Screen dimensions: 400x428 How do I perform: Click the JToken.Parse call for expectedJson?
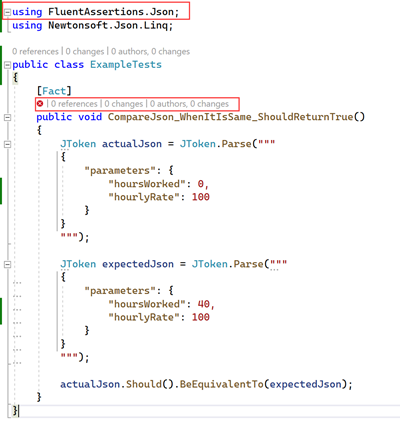pos(228,264)
